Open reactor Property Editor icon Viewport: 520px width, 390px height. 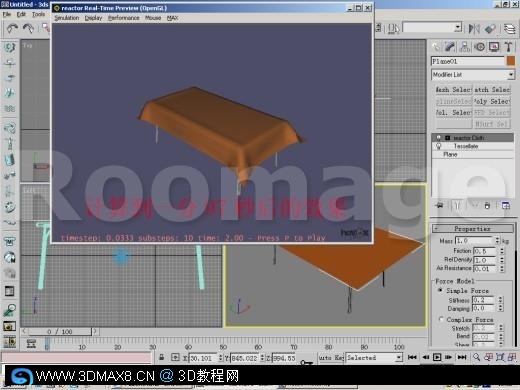10,291
